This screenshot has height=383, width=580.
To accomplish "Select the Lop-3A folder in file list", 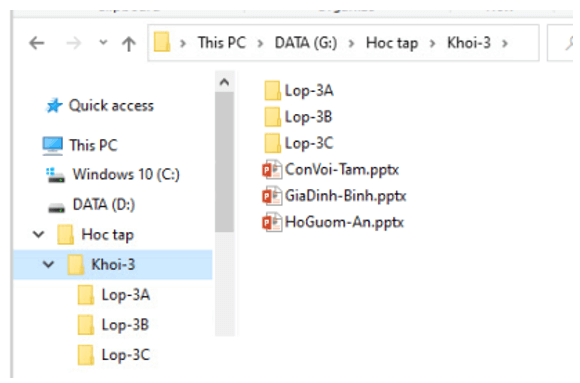I will (x=299, y=91).
